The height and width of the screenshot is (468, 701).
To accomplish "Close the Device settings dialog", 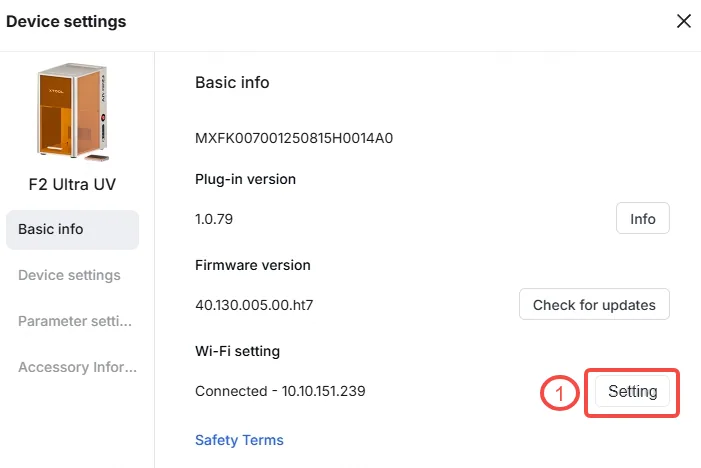I will click(x=684, y=21).
